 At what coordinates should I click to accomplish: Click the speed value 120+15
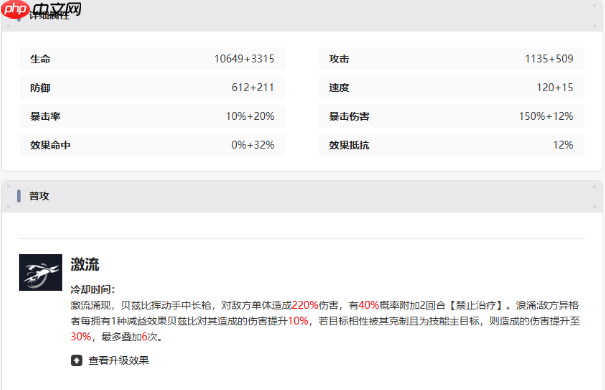pos(555,88)
